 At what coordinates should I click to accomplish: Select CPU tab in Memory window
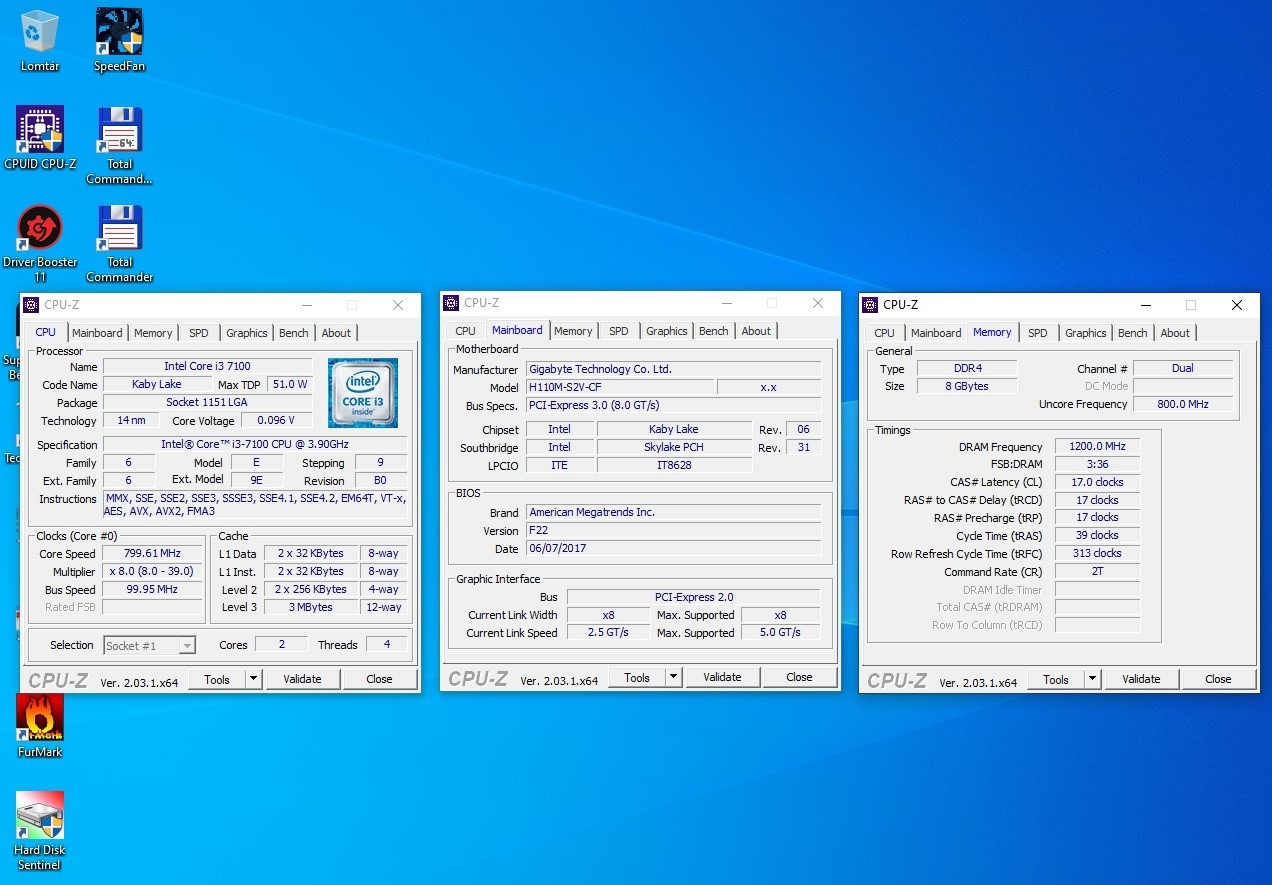coord(884,333)
